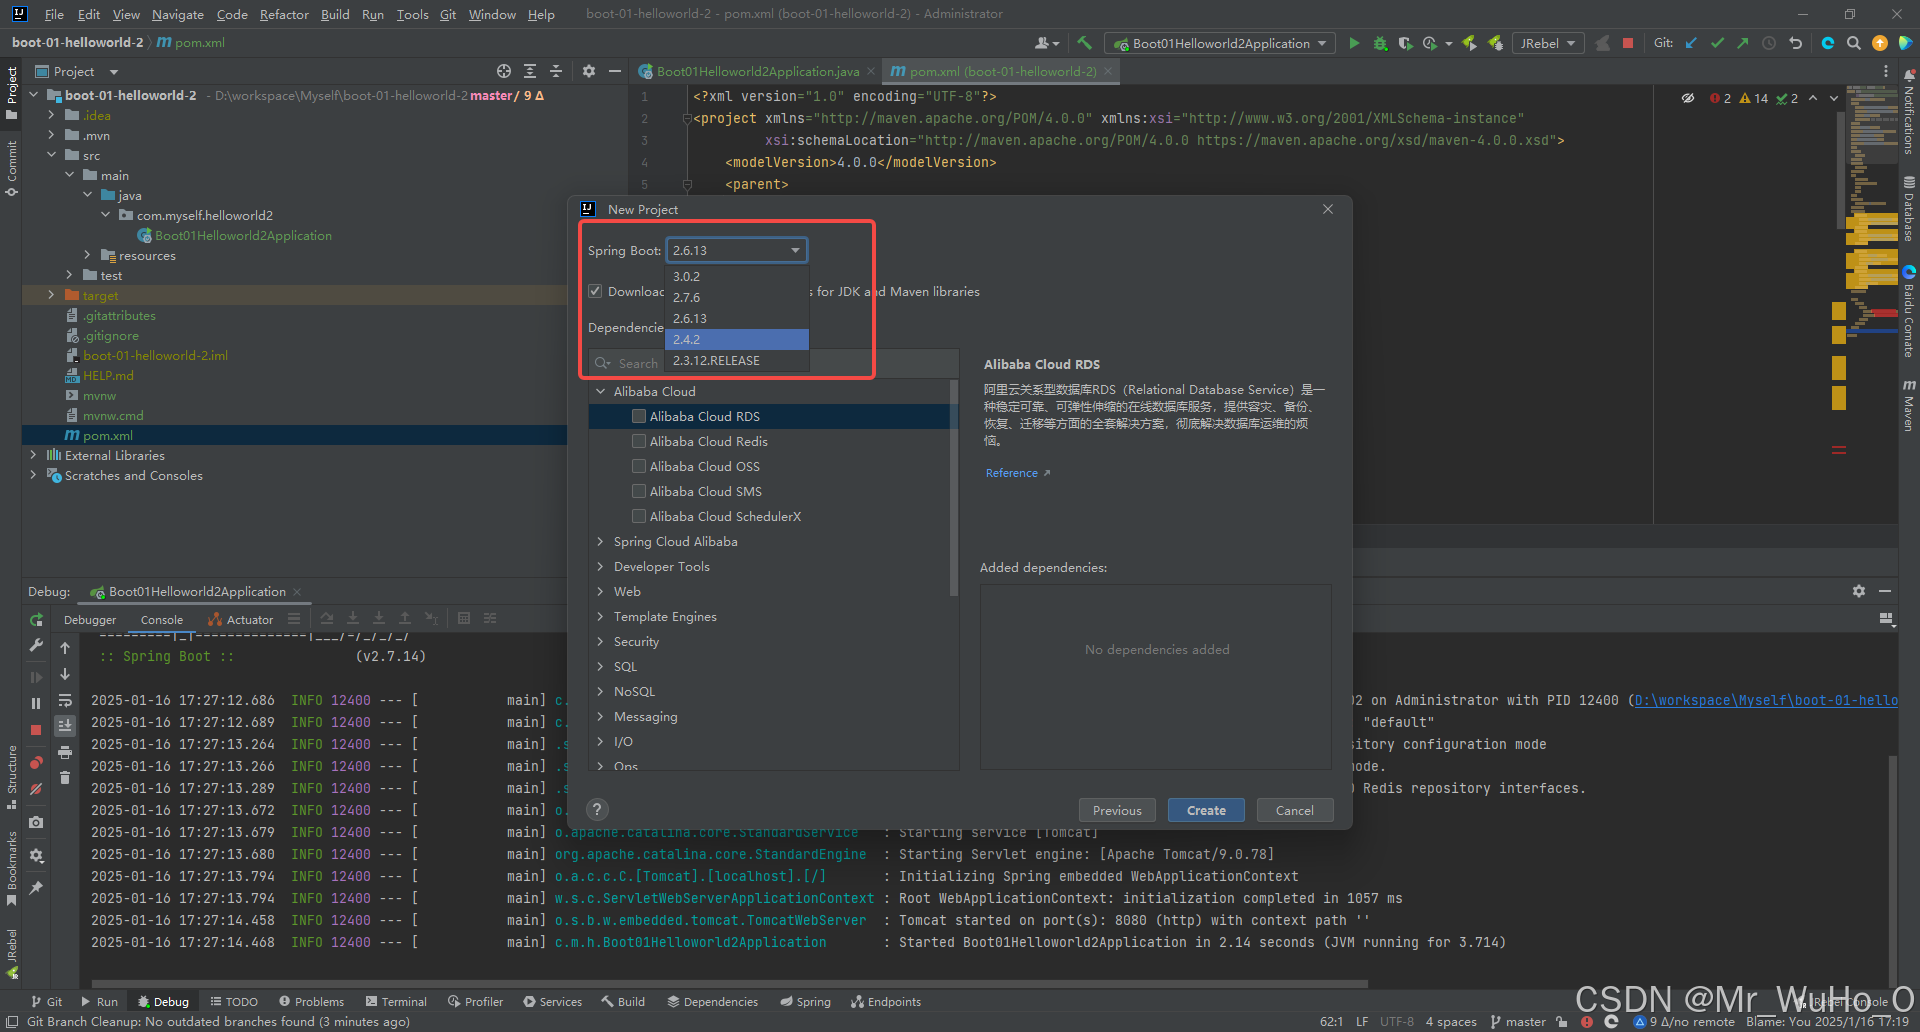This screenshot has height=1032, width=1920.
Task: Toggle reader mode eye icon in editor
Action: pyautogui.click(x=1688, y=98)
